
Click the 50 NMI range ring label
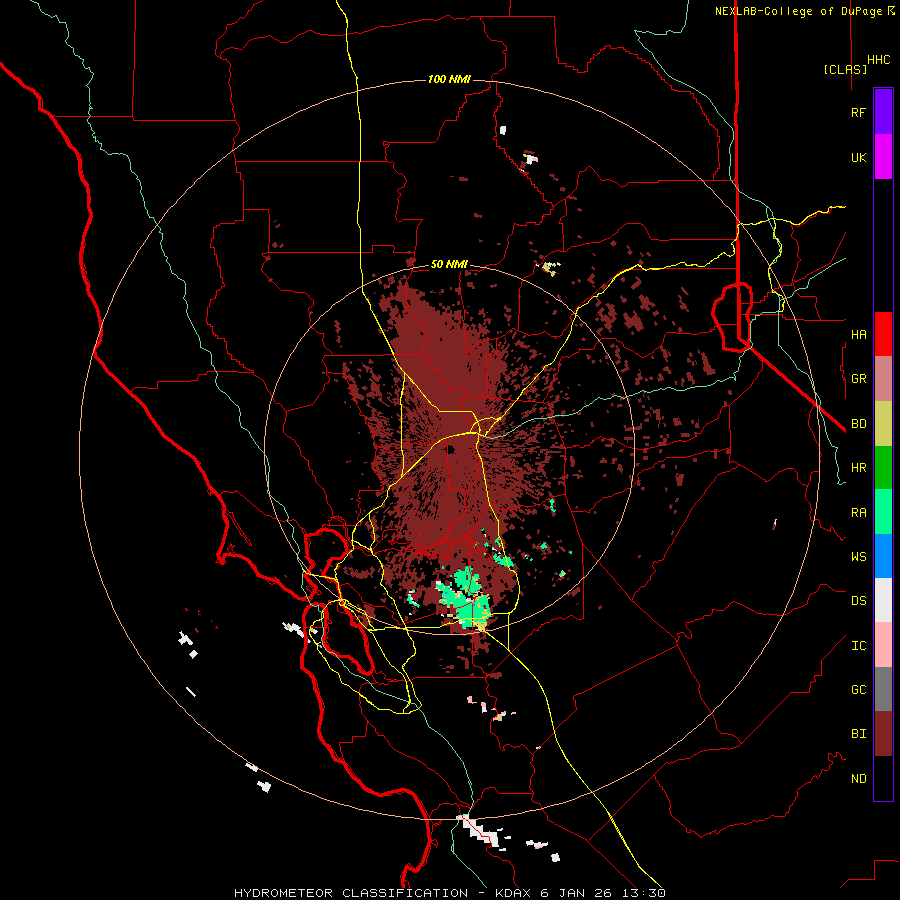(449, 265)
